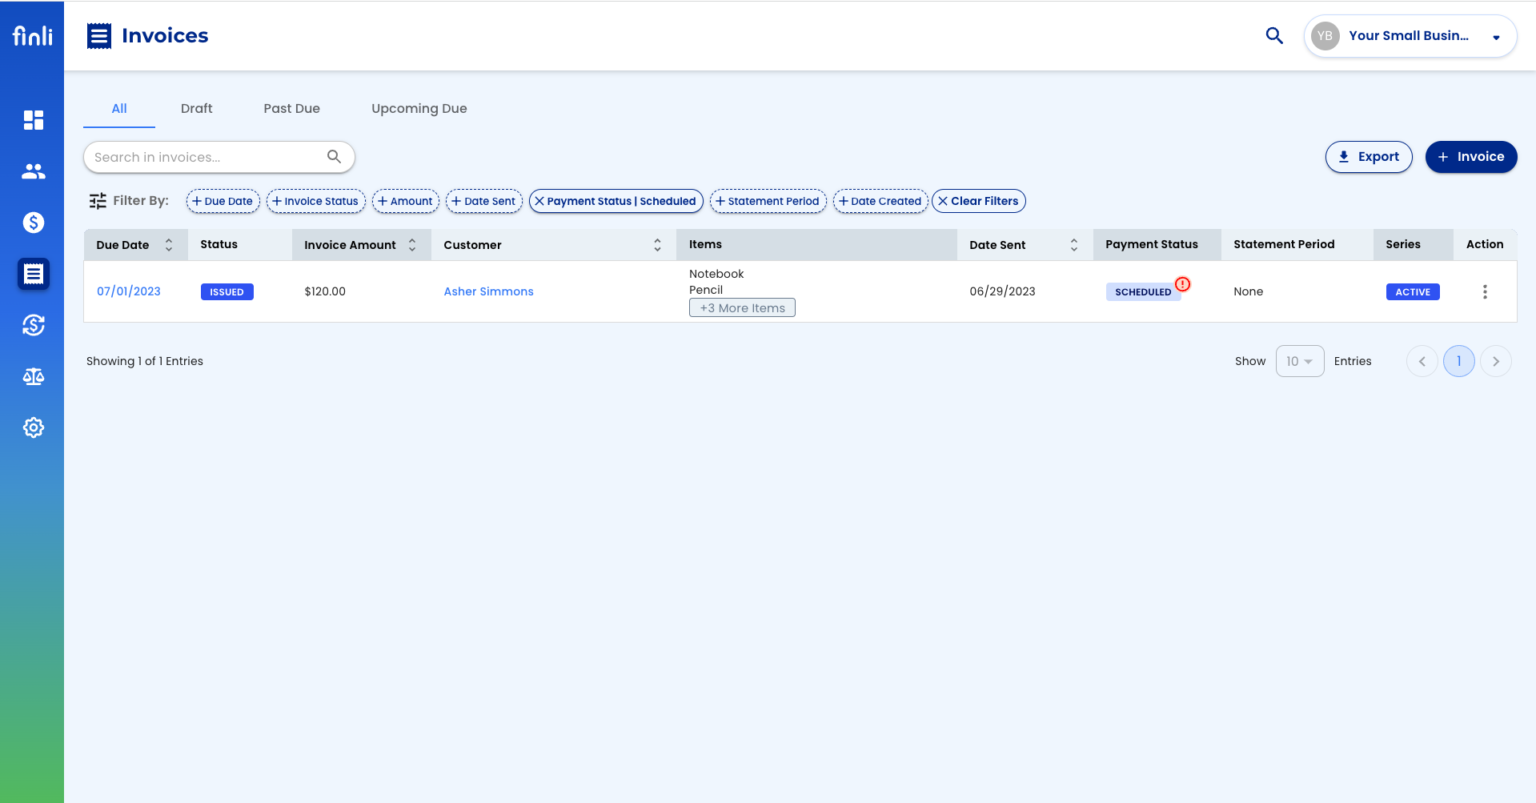Open recurring payments via the circular-arrows icon

point(33,325)
